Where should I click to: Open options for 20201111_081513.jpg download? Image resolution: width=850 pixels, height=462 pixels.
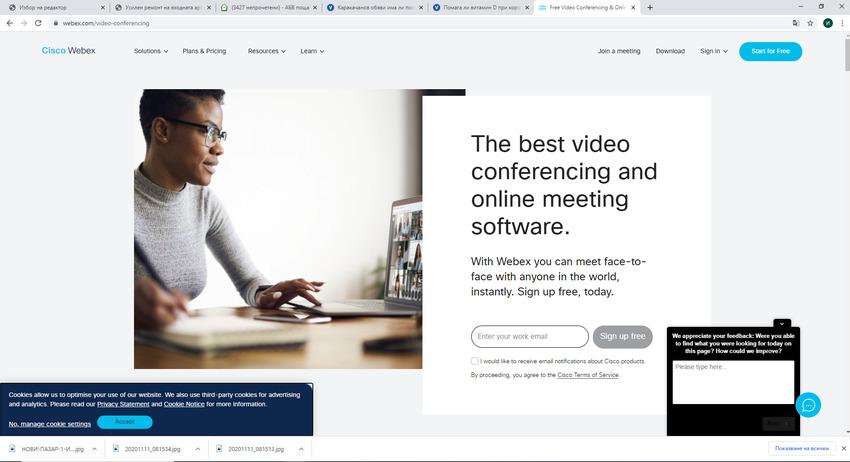(301, 449)
